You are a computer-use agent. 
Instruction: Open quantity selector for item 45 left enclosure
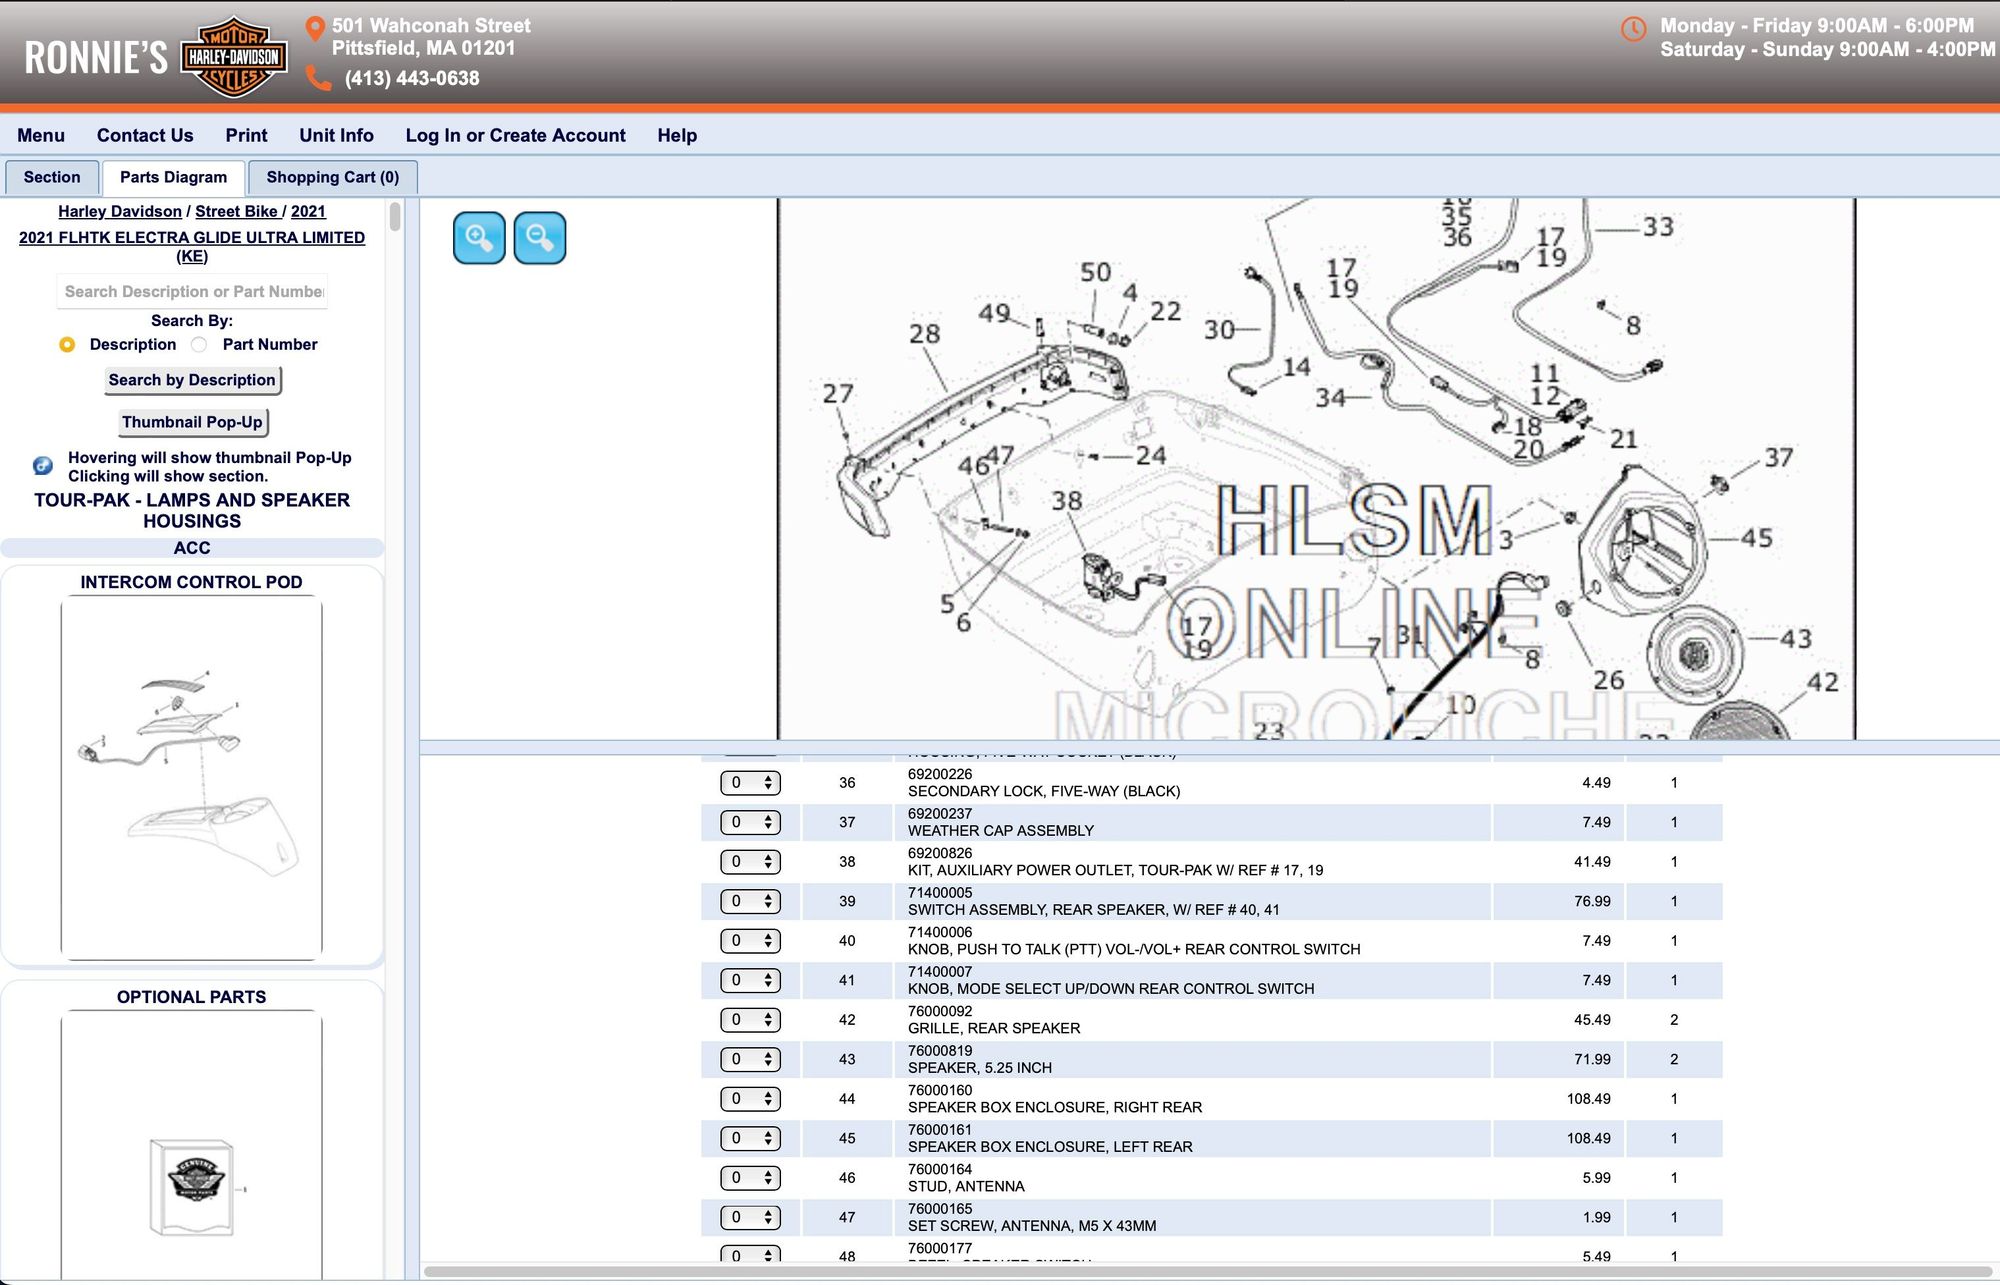(750, 1138)
